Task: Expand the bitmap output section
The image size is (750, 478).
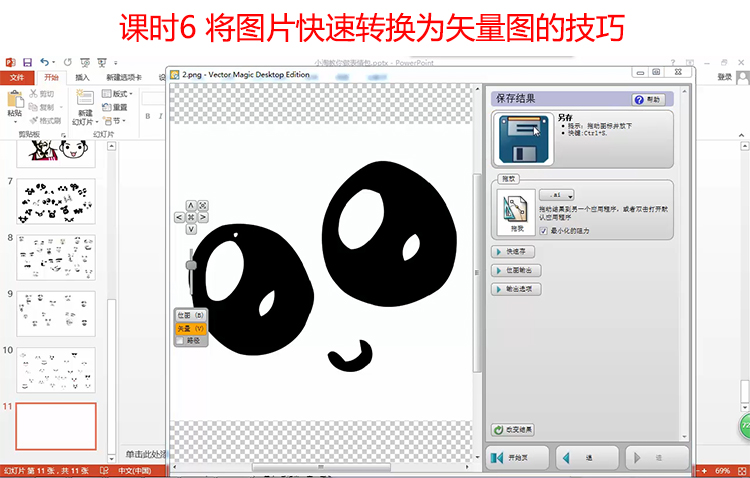Action: coord(516,270)
